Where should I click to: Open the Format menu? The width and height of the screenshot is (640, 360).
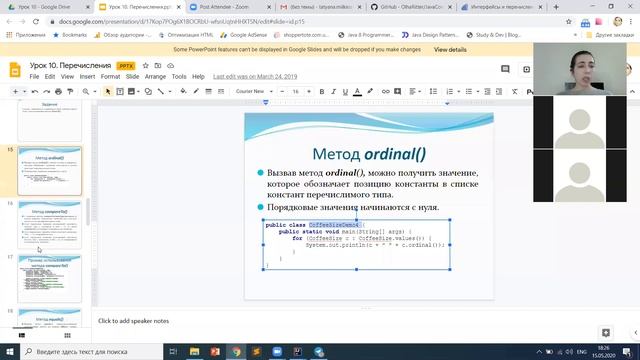(x=110, y=77)
